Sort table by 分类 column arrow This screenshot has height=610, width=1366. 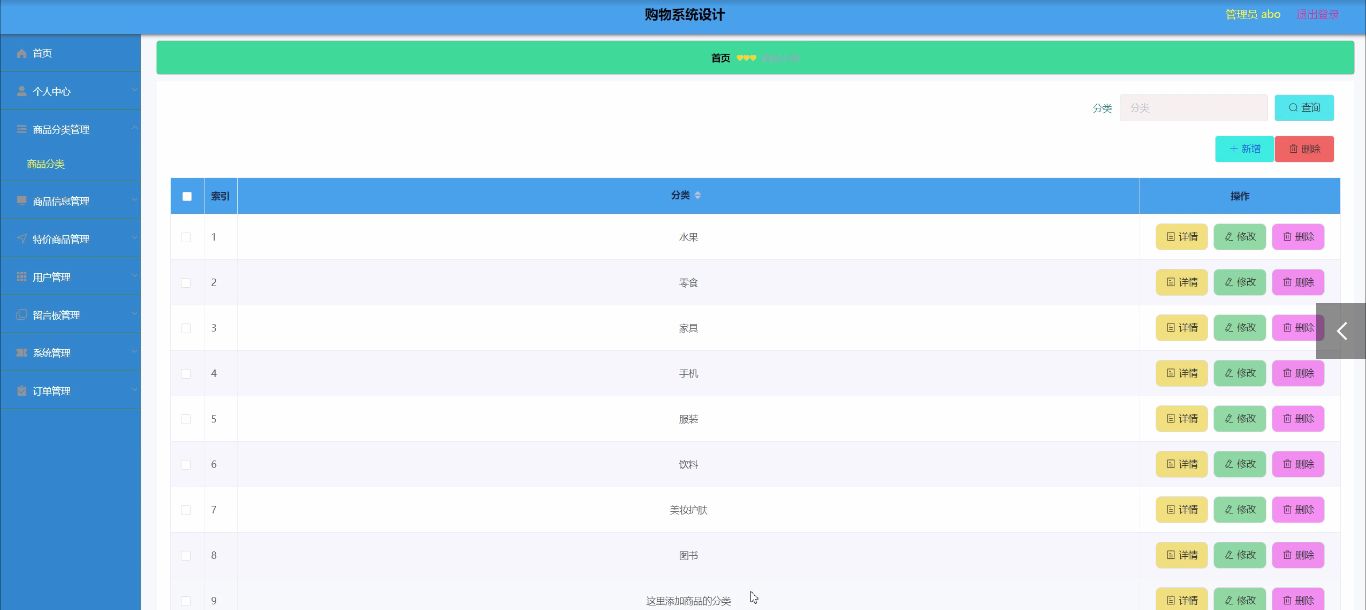click(698, 195)
